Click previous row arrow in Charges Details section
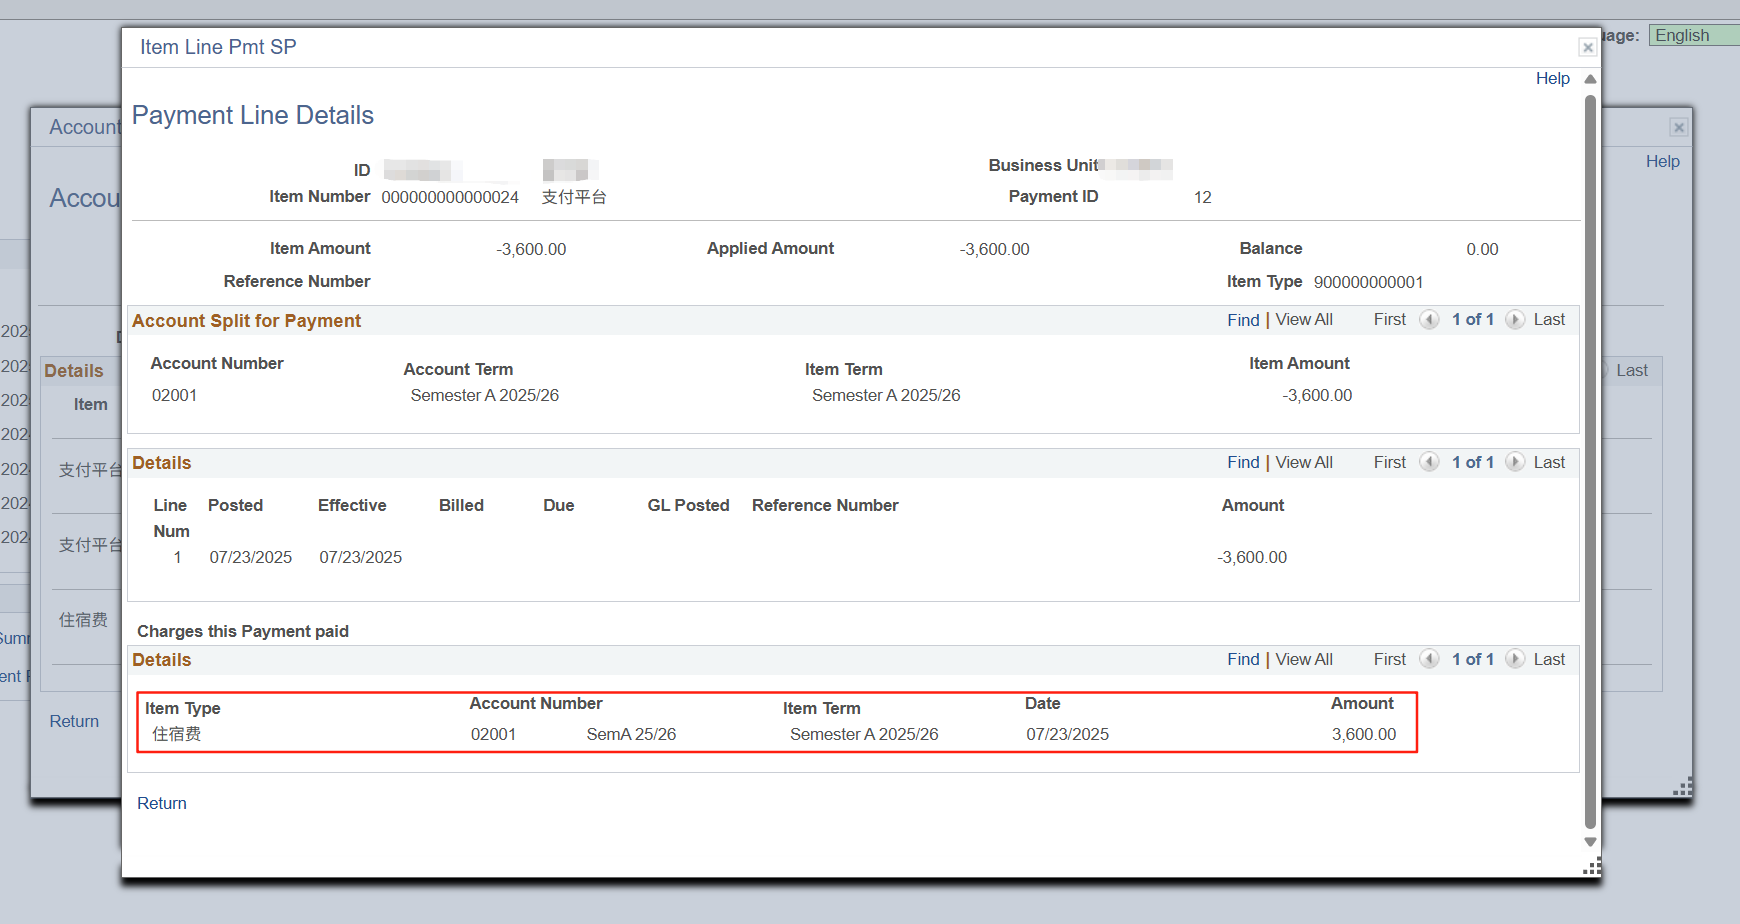Screen dimensions: 1740x924 coord(1430,659)
